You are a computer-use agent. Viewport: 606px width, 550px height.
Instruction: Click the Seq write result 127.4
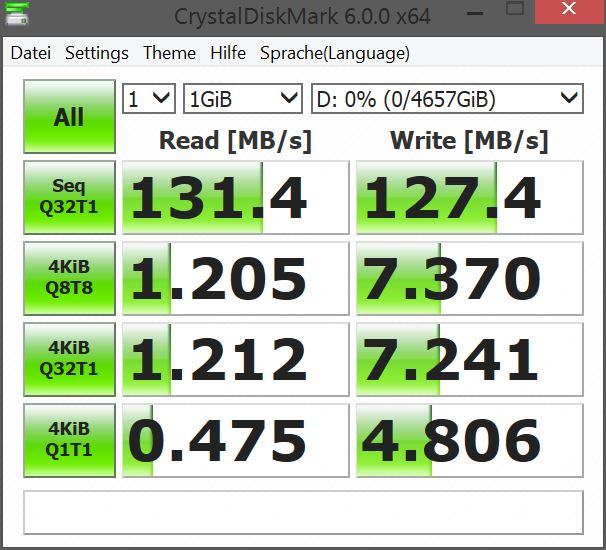[x=470, y=198]
